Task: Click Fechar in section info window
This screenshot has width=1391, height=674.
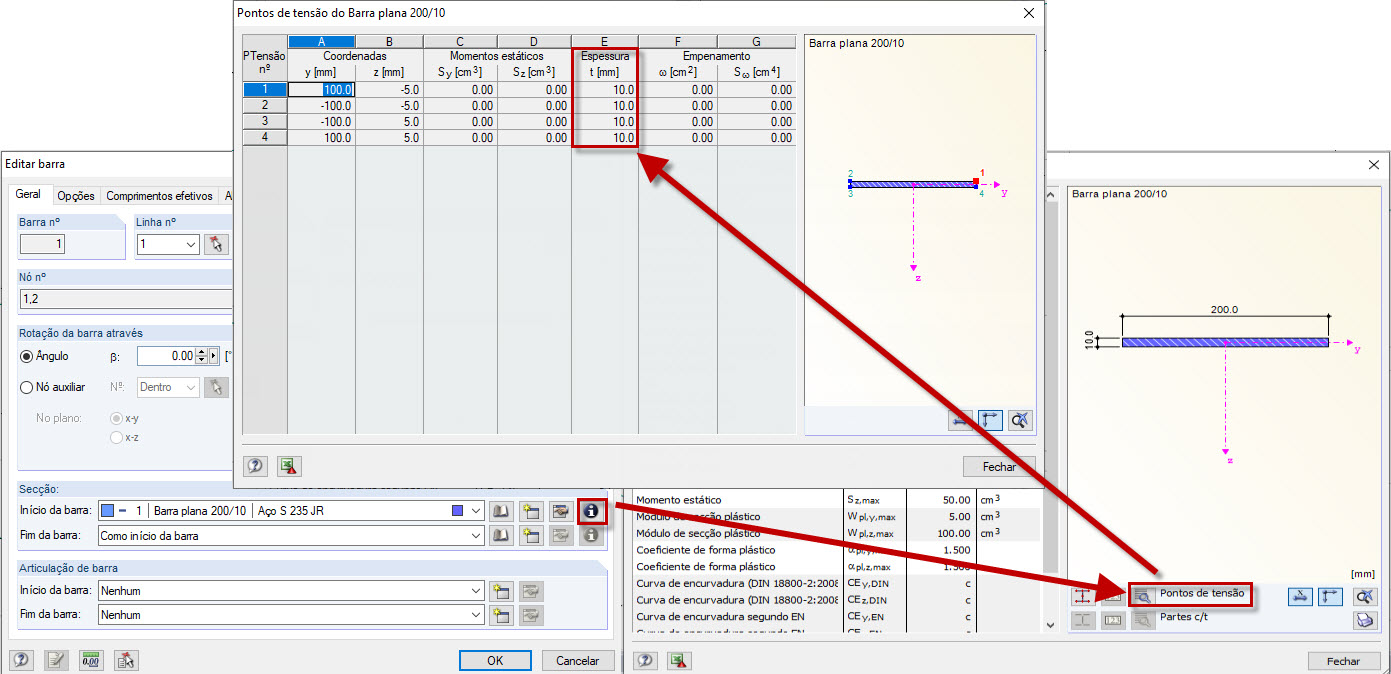Action: (1343, 660)
